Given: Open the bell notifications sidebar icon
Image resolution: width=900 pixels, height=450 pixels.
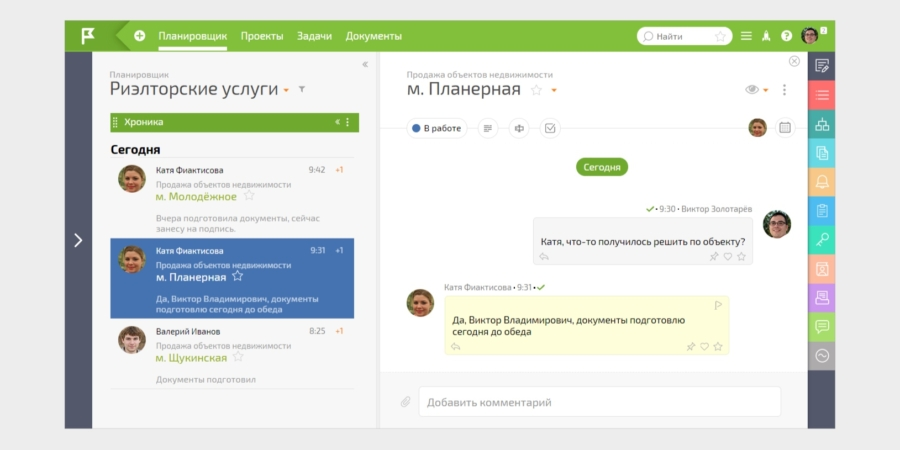Looking at the screenshot, I should point(822,183).
